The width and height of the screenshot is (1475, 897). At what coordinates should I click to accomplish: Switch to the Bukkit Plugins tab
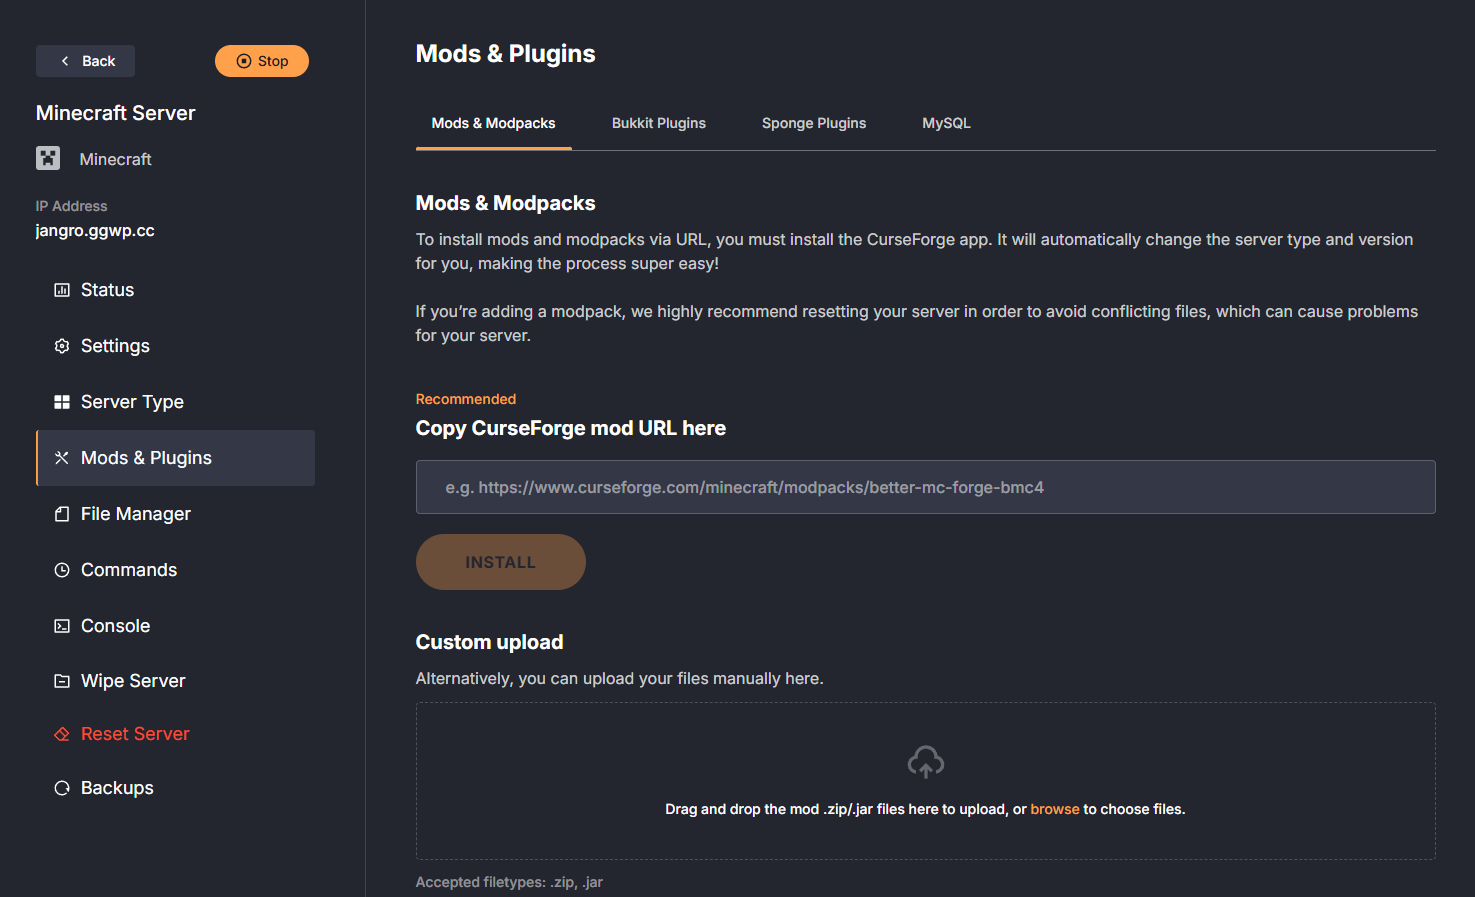(658, 122)
